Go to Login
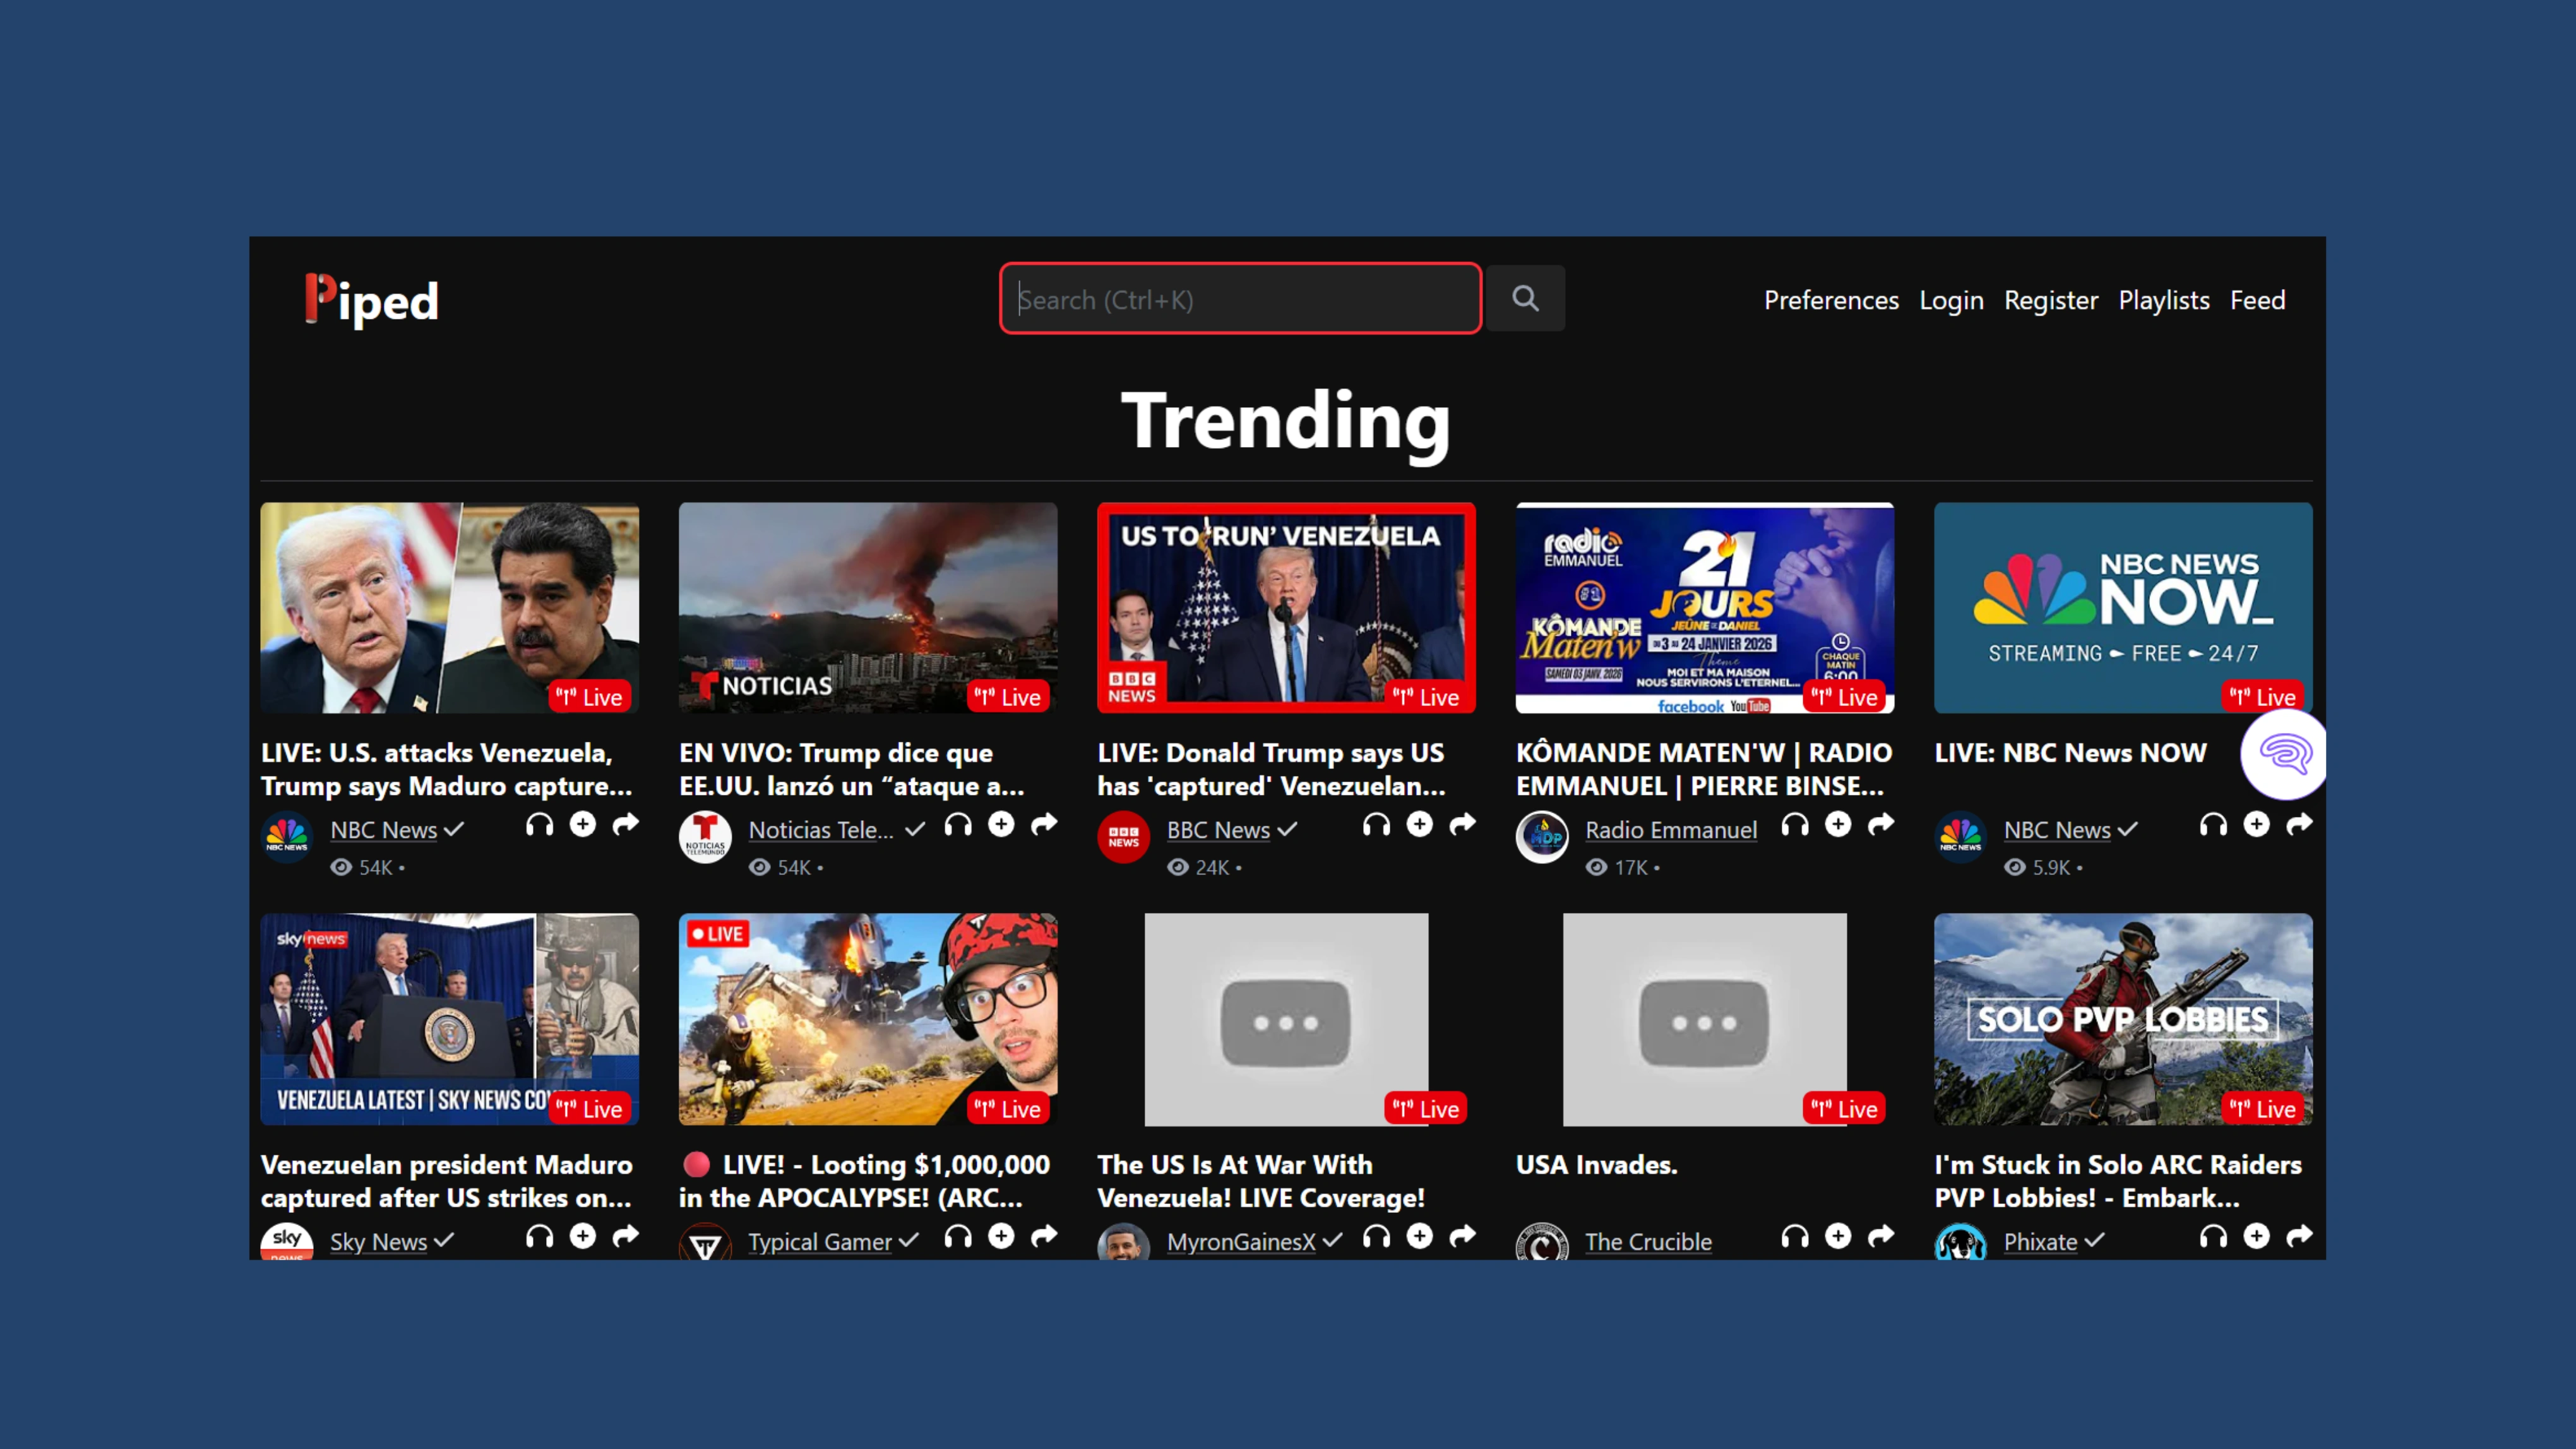 [x=1951, y=300]
